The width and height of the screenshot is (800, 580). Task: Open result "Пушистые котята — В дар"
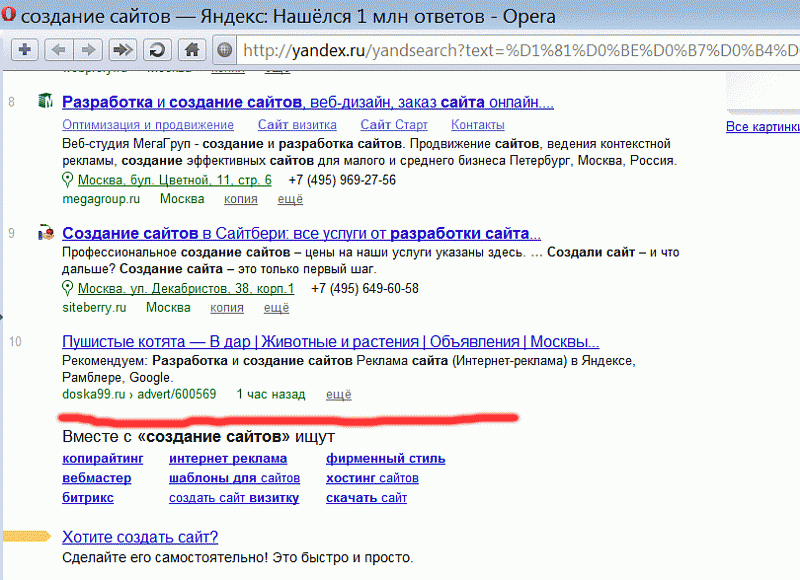click(331, 341)
